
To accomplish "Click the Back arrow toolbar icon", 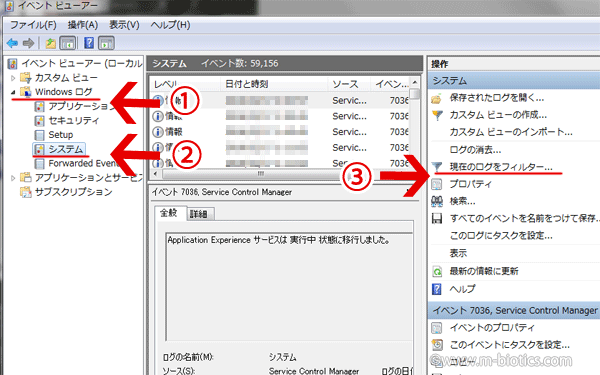I will click(12, 43).
